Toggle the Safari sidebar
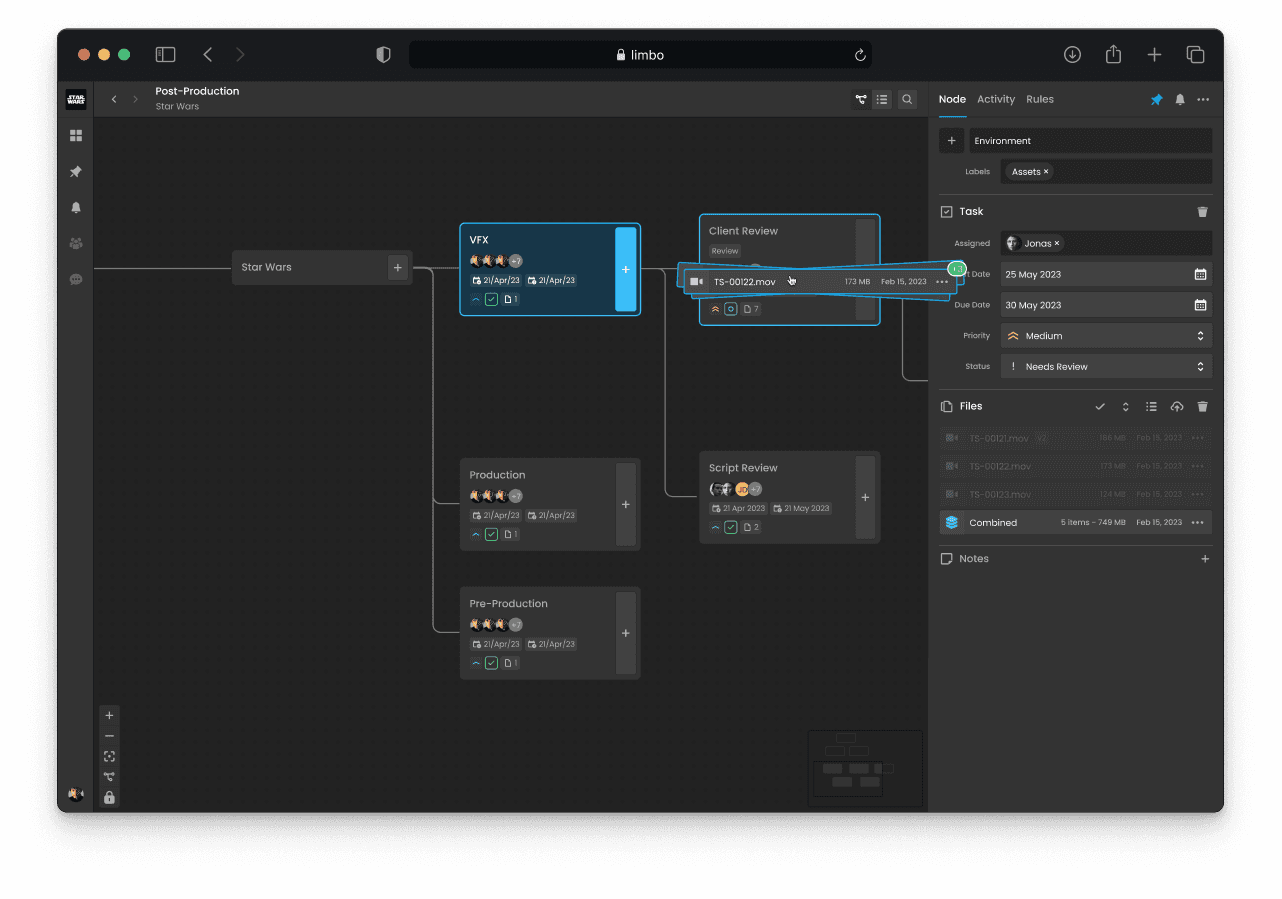Image resolution: width=1282 pixels, height=899 pixels. (166, 55)
